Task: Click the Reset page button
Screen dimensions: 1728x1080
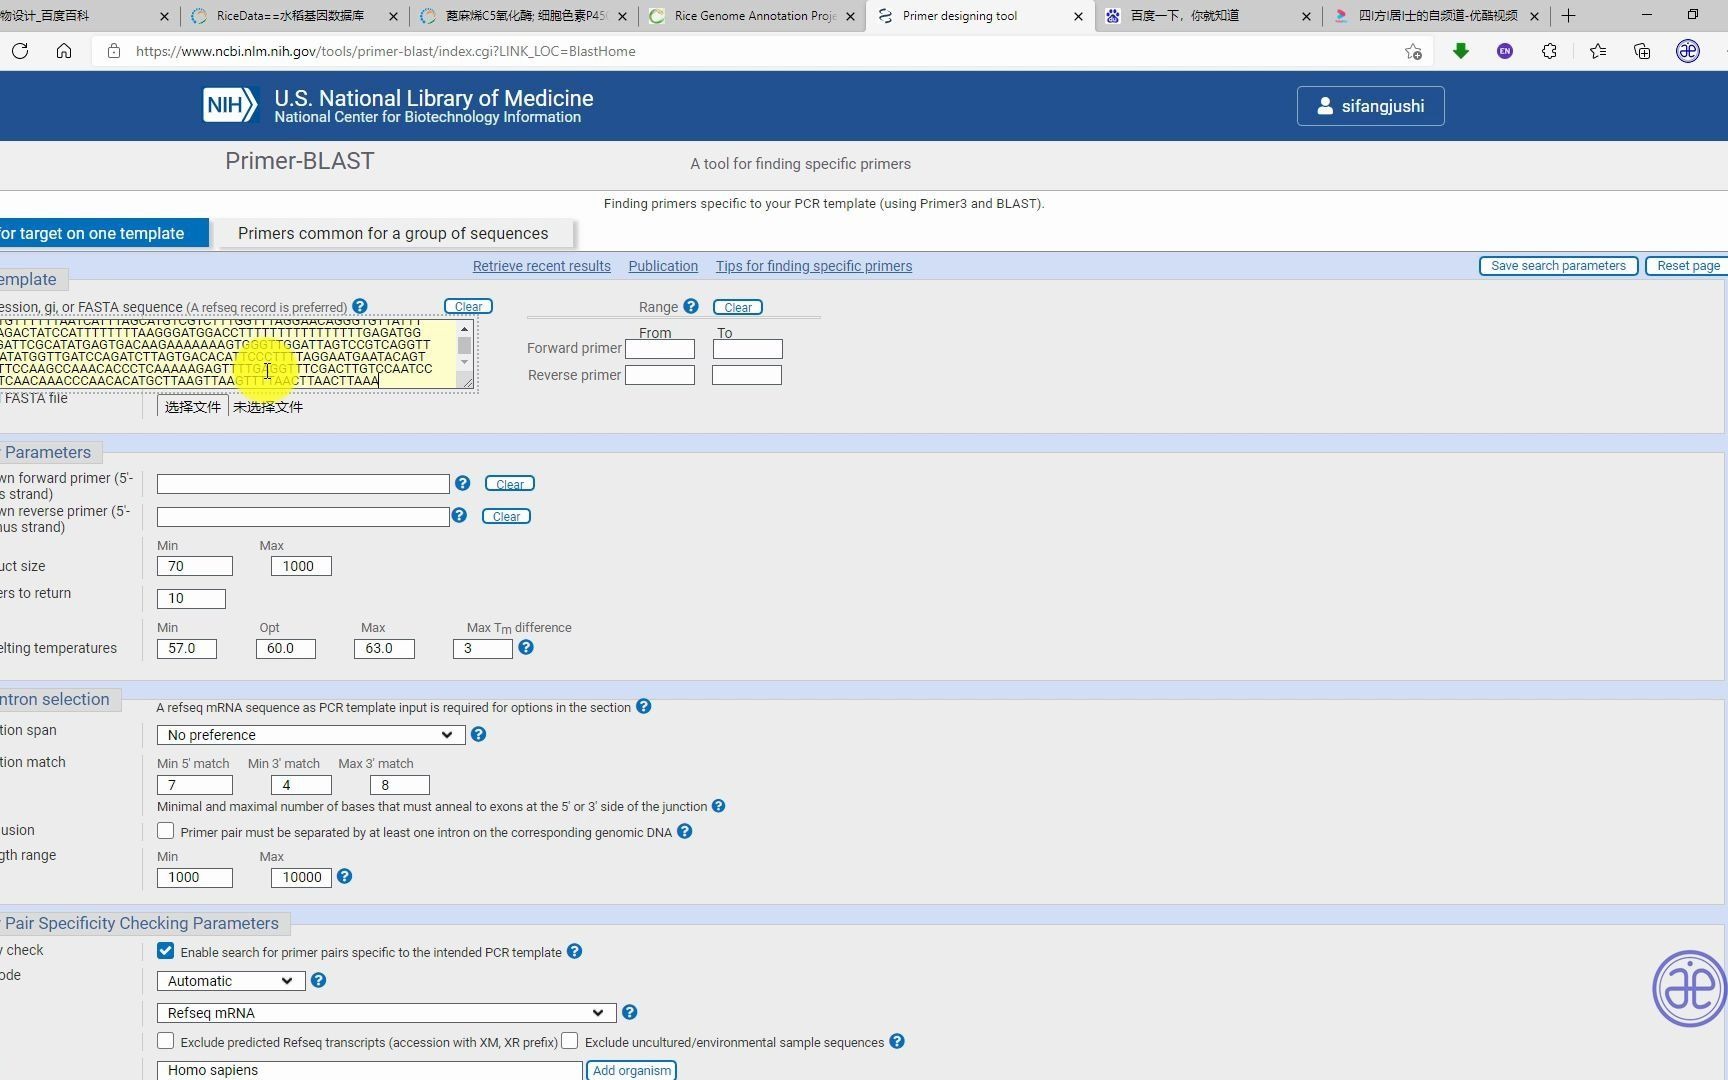Action: tap(1688, 266)
